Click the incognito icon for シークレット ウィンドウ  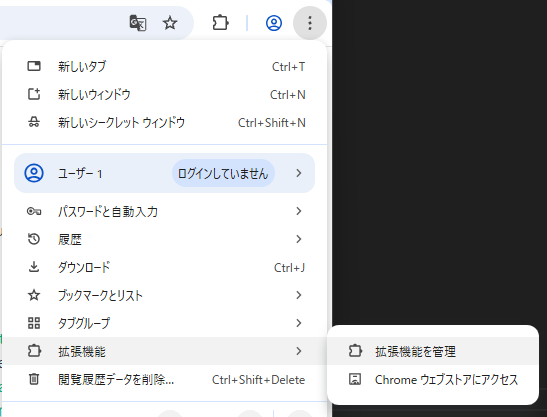(34, 122)
